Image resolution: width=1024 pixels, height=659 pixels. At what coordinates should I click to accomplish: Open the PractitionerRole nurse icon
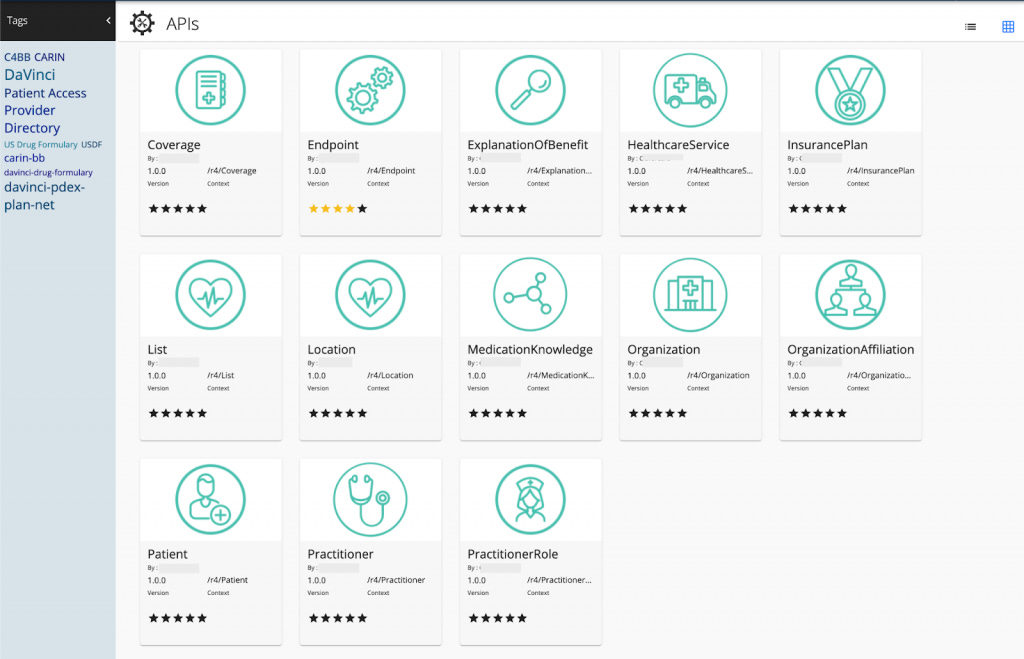530,500
